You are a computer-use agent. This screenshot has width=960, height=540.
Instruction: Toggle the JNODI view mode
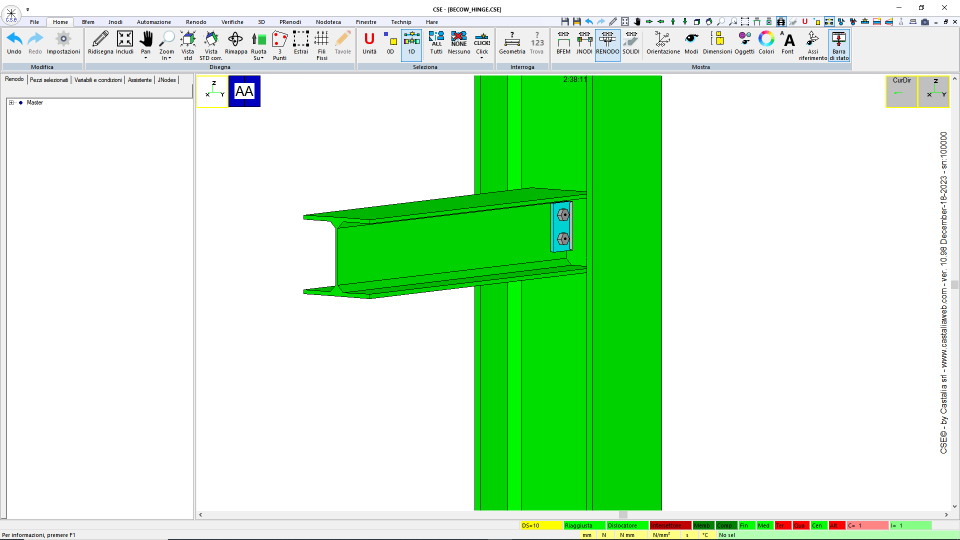pos(584,43)
